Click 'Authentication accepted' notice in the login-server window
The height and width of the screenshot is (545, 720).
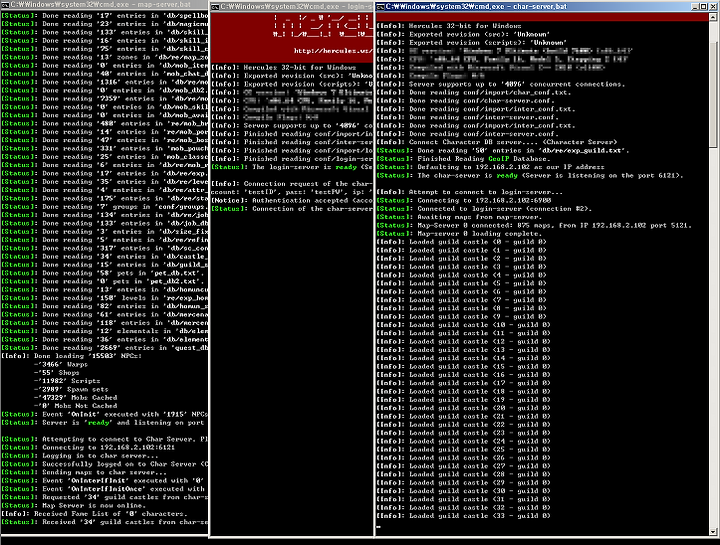[292, 200]
